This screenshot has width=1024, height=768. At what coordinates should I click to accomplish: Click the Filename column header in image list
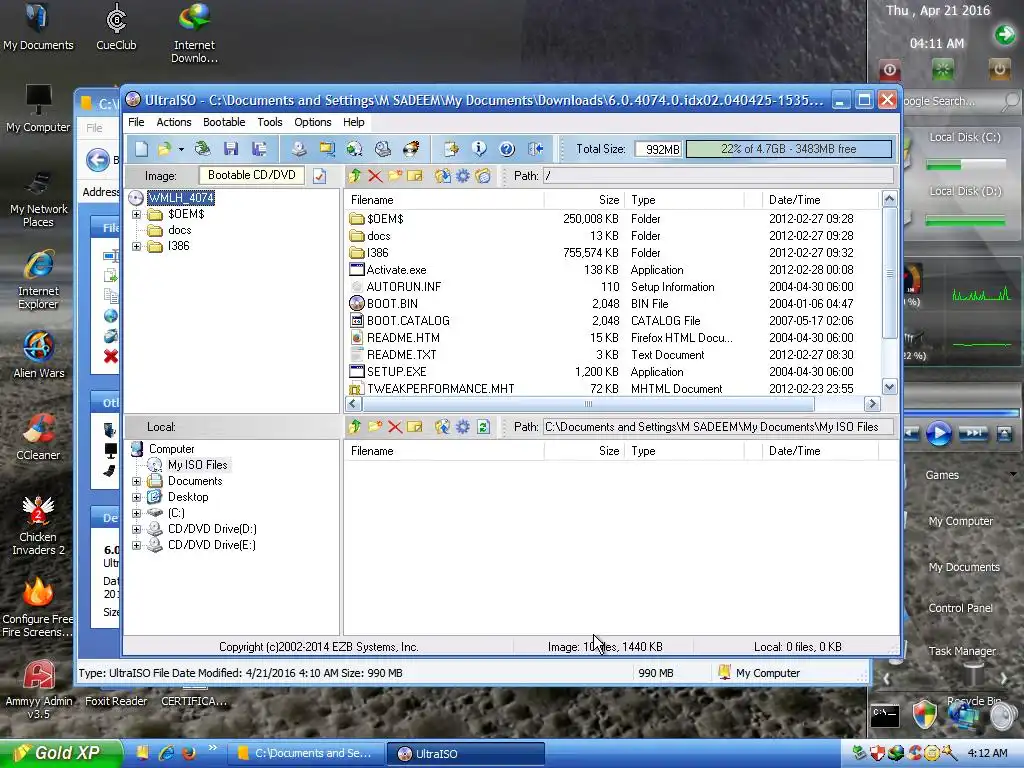pyautogui.click(x=444, y=200)
